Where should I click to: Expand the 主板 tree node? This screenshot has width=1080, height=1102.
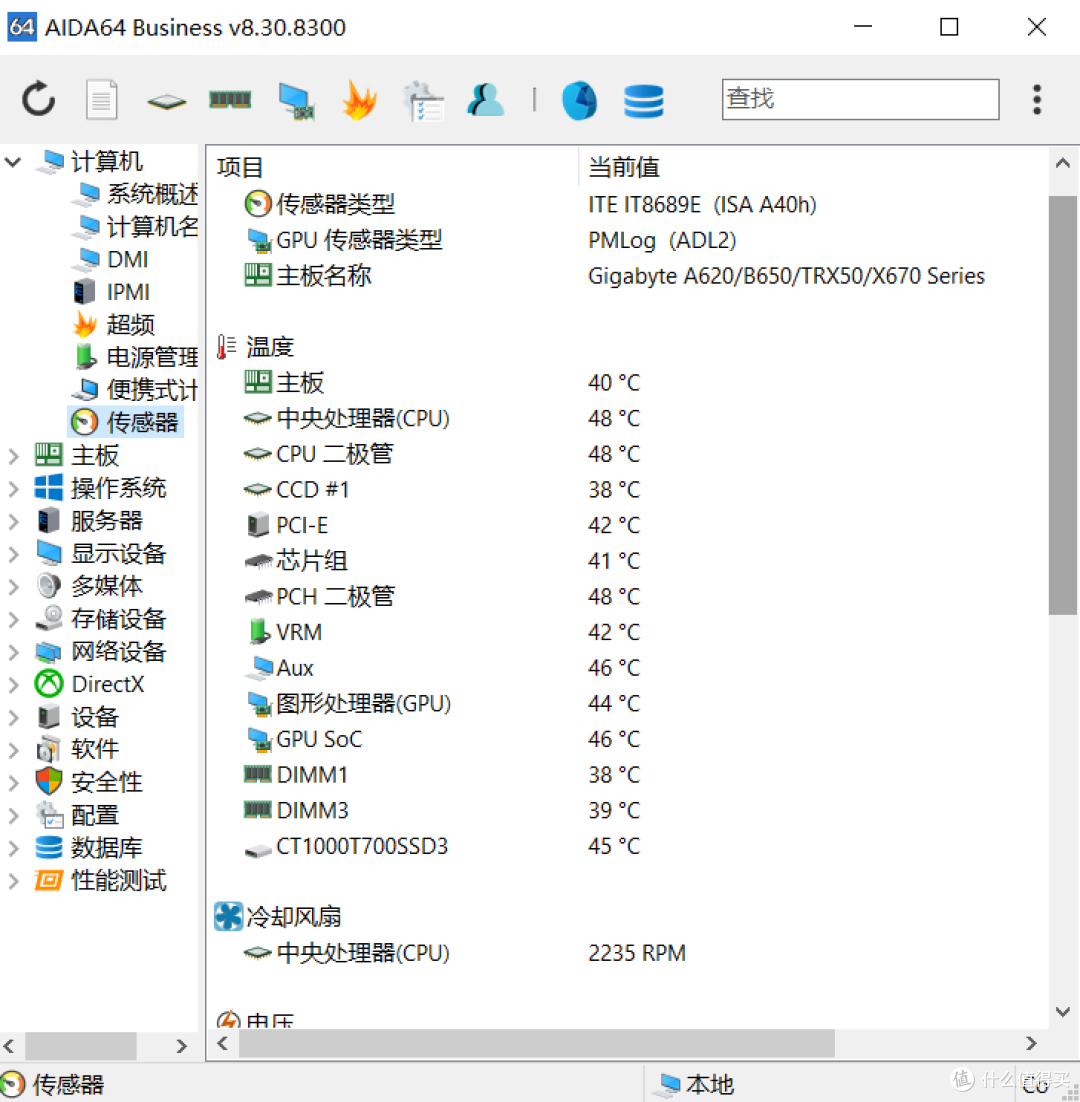point(13,456)
